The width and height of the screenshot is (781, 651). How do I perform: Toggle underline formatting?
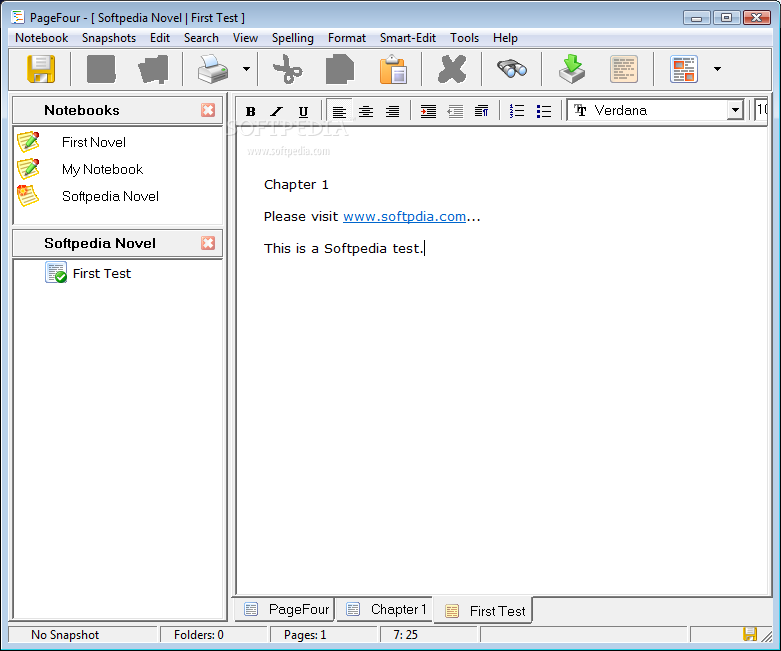coord(303,111)
